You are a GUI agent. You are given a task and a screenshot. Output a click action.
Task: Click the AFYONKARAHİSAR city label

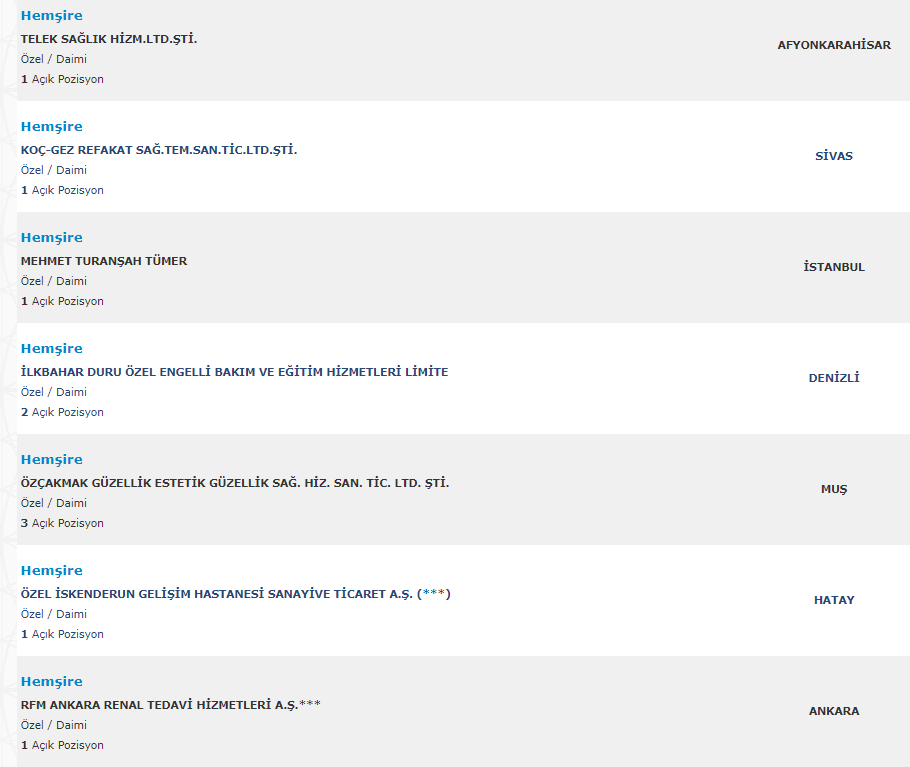click(x=834, y=45)
